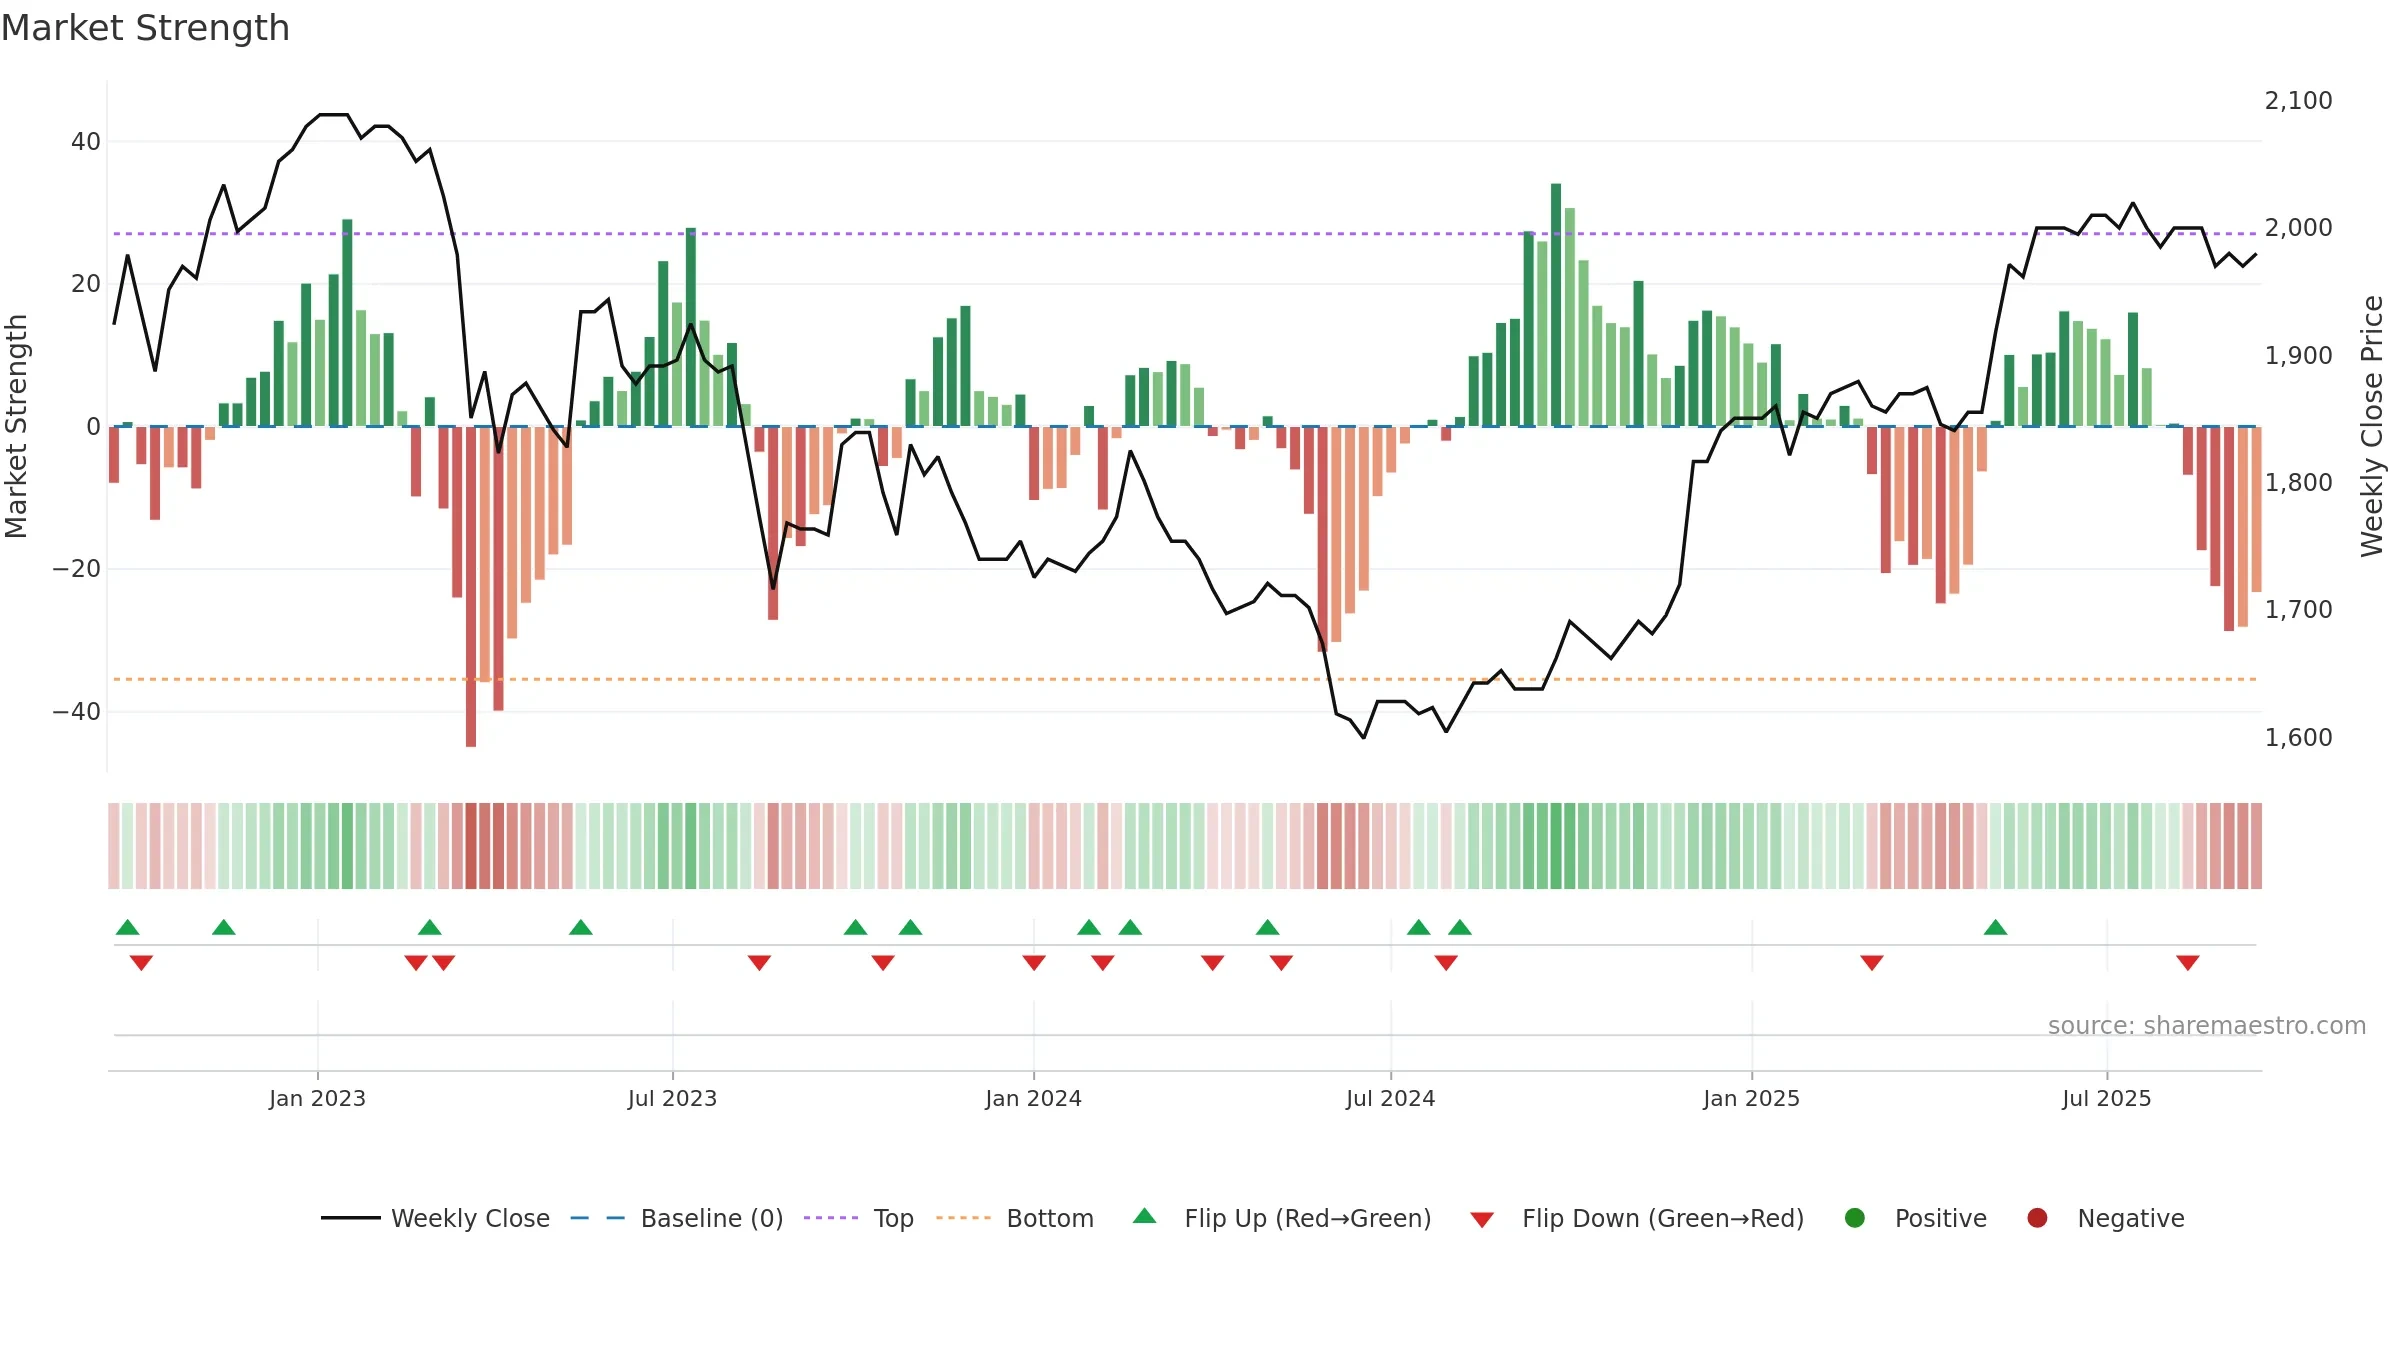Click the '2,000' price axis label
This screenshot has width=2400, height=1350.
(x=2298, y=228)
